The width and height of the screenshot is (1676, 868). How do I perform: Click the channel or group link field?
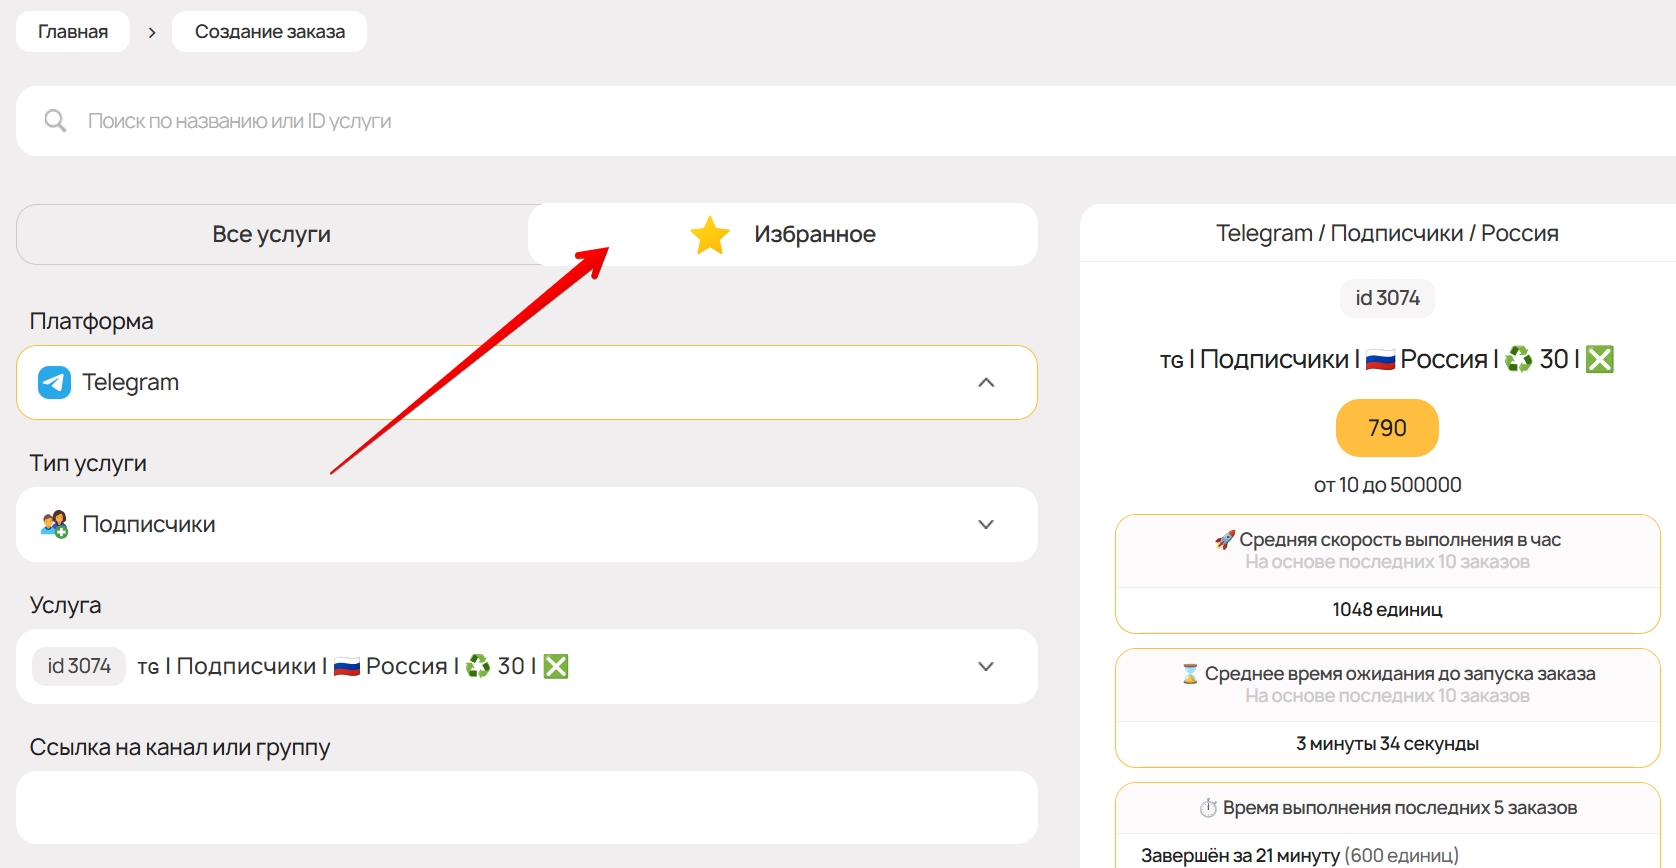tap(526, 807)
